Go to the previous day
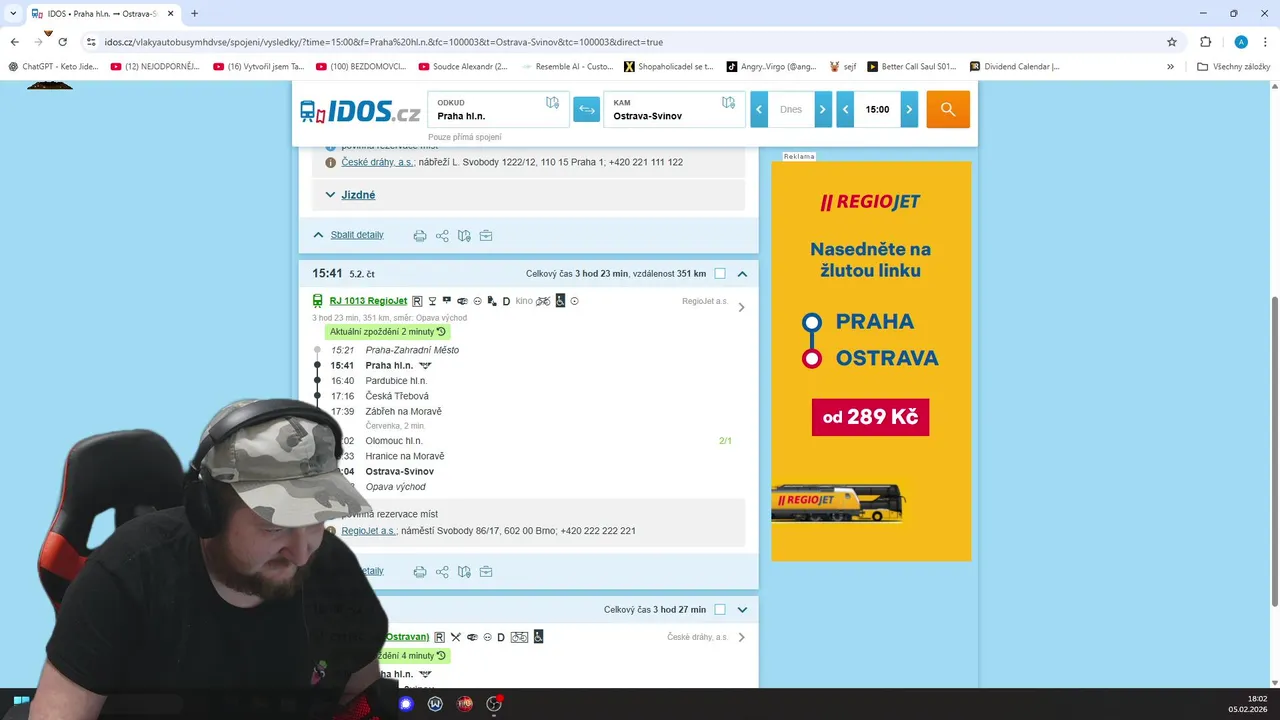 [759, 109]
